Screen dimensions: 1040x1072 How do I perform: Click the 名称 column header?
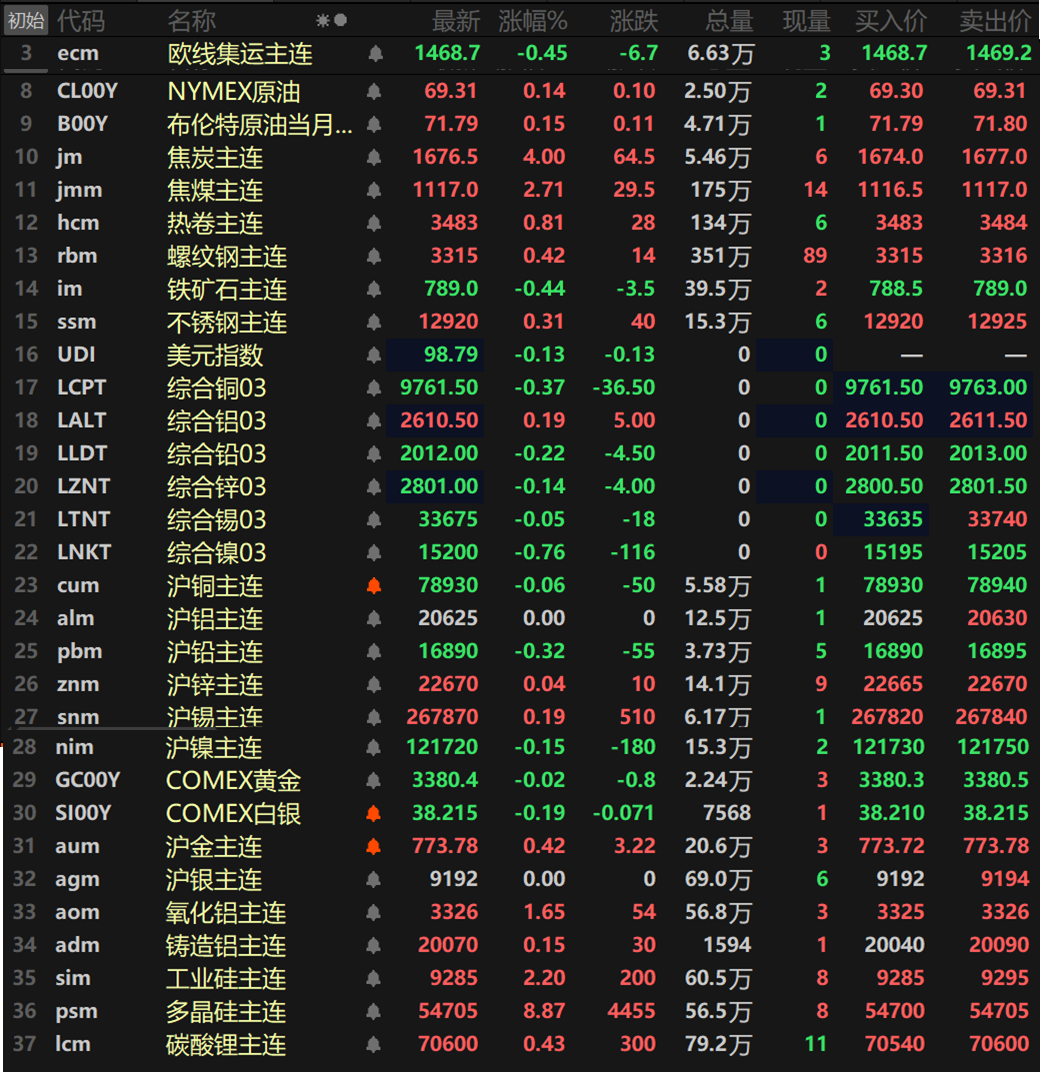pyautogui.click(x=191, y=20)
